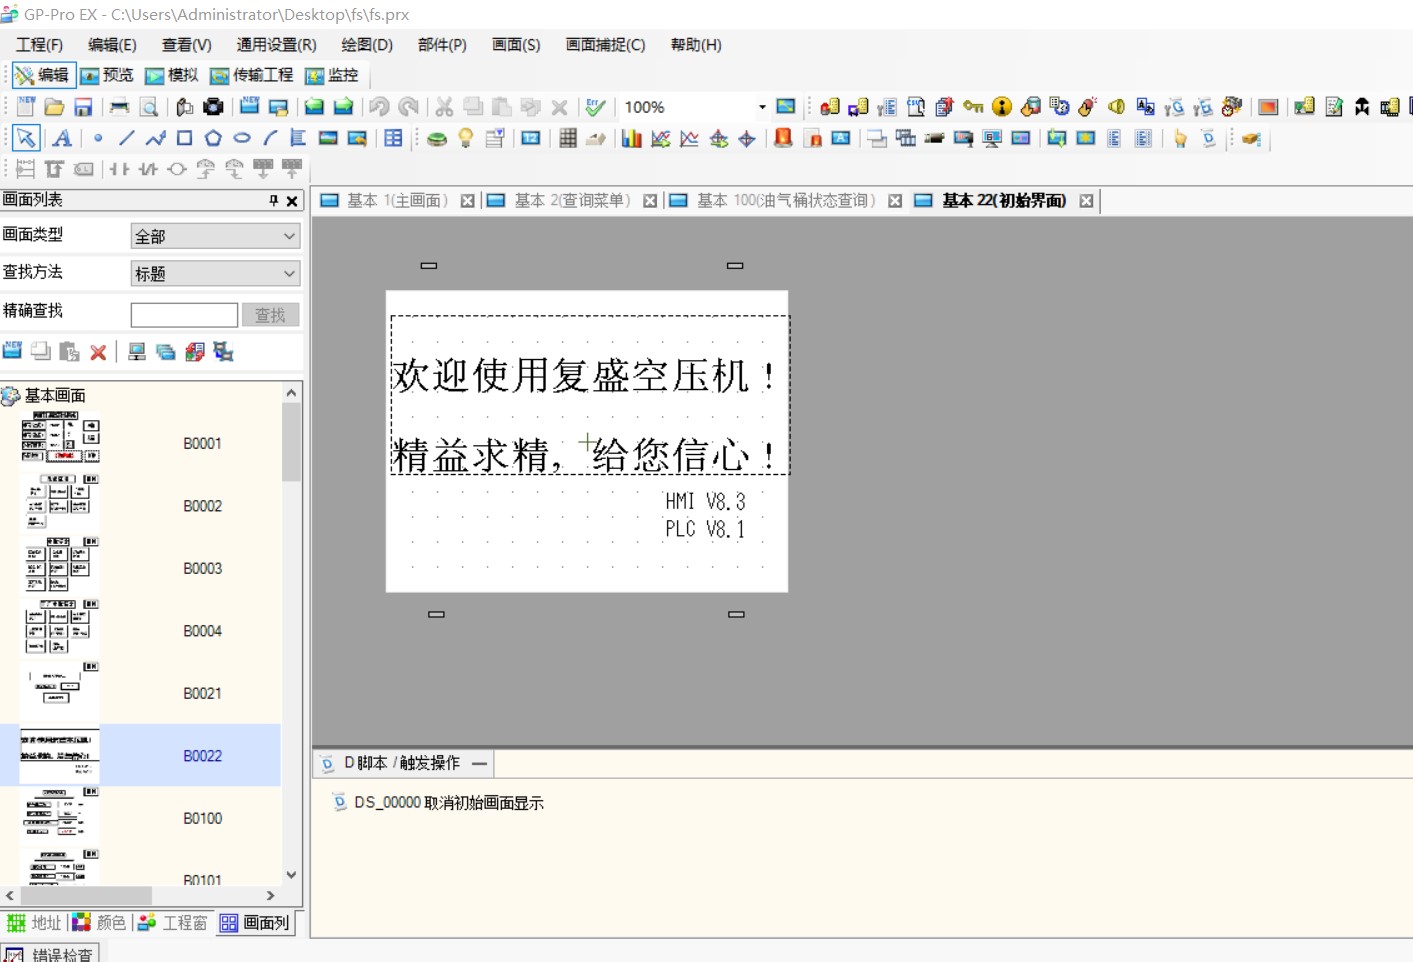
Task: Toggle pin on the 画面列表 panel
Action: tap(273, 201)
